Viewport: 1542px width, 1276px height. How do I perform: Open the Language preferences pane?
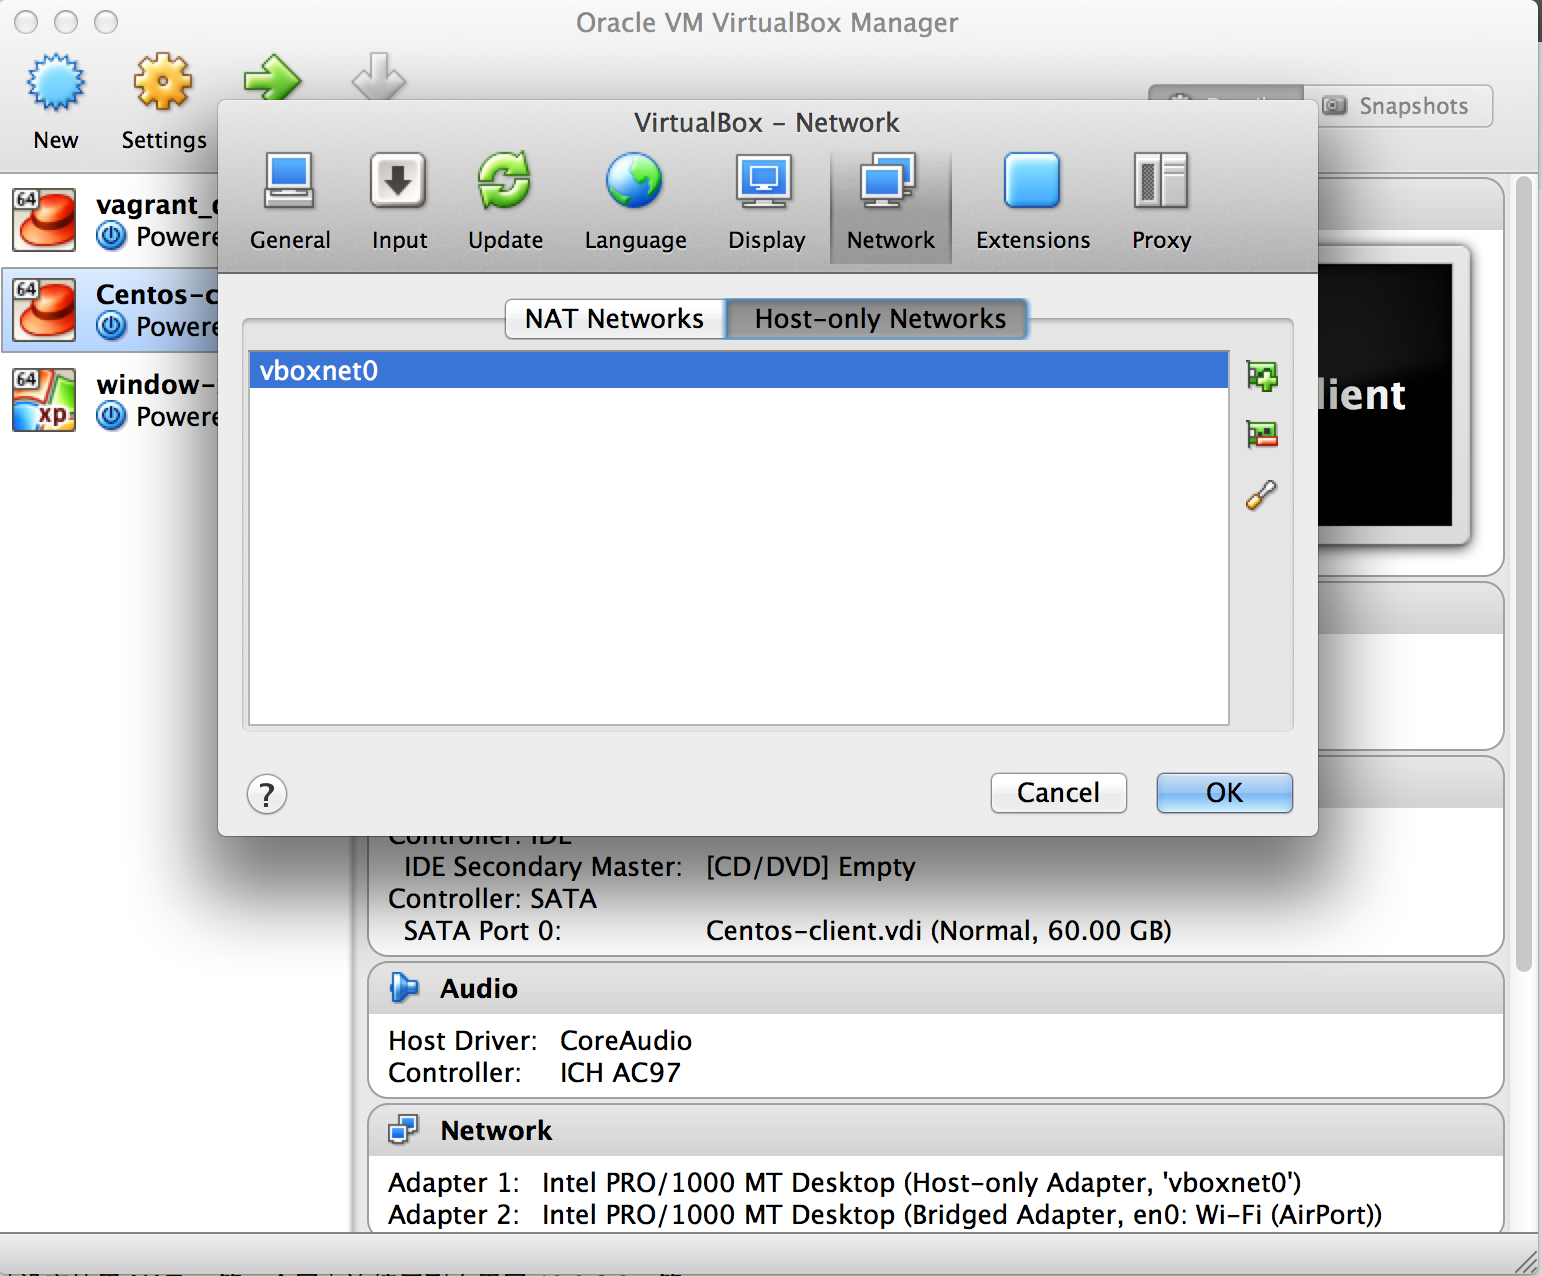pyautogui.click(x=635, y=203)
